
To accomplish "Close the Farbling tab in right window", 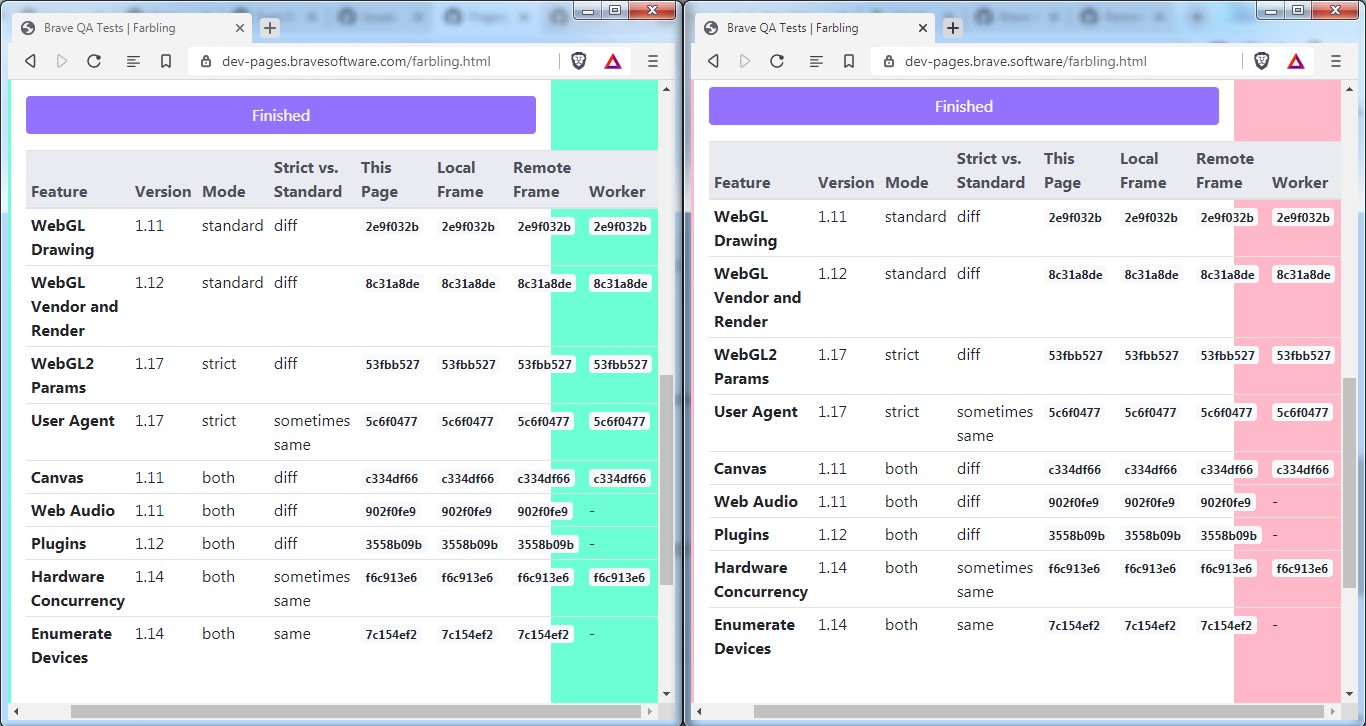I will click(x=923, y=28).
